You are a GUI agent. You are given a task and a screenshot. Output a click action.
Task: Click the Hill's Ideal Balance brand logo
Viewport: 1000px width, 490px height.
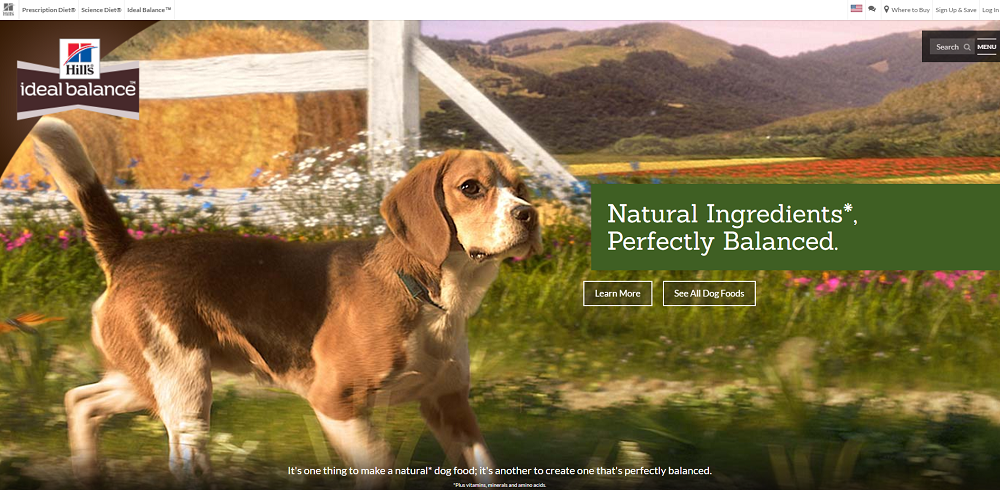tap(78, 78)
